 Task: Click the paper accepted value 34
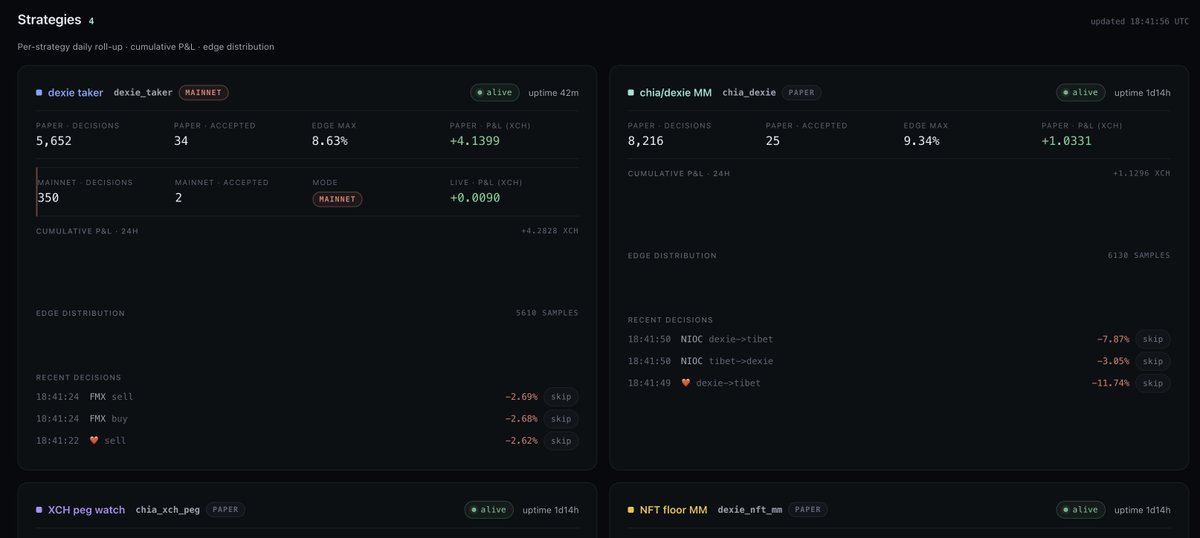tap(181, 141)
